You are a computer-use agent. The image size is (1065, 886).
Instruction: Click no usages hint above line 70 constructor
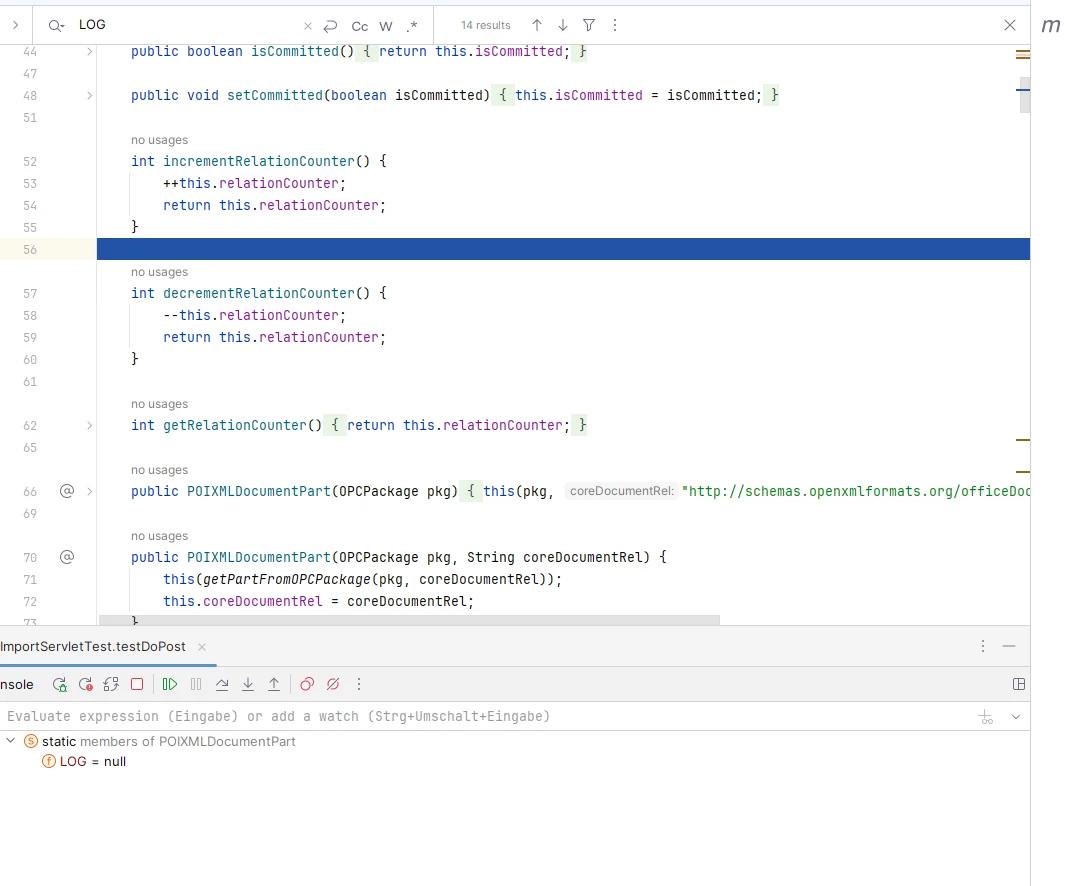point(160,535)
